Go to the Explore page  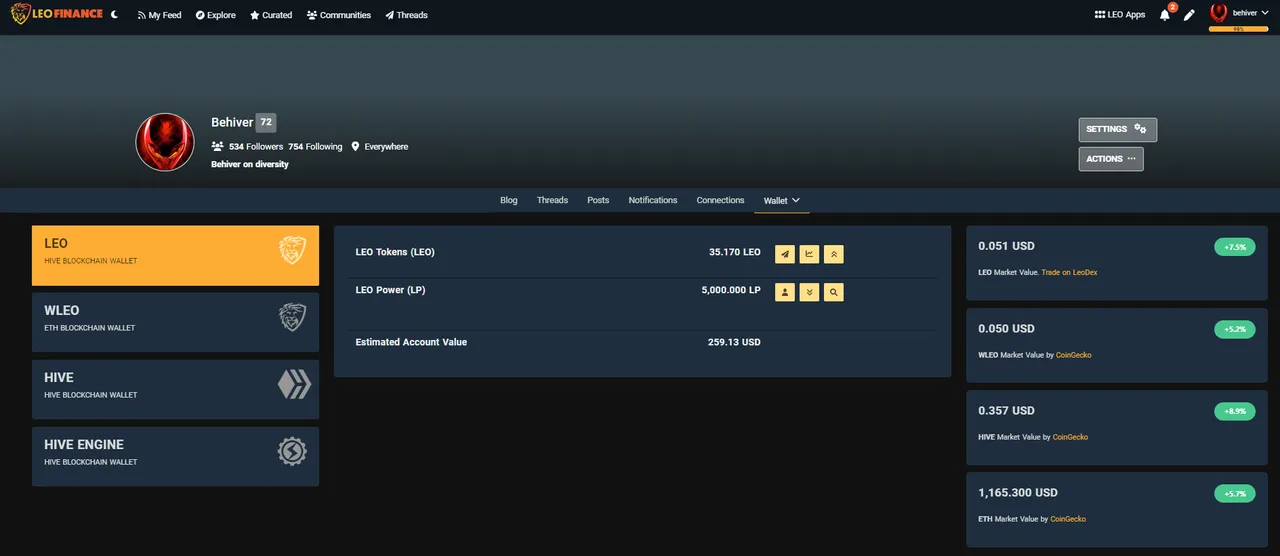pos(216,15)
